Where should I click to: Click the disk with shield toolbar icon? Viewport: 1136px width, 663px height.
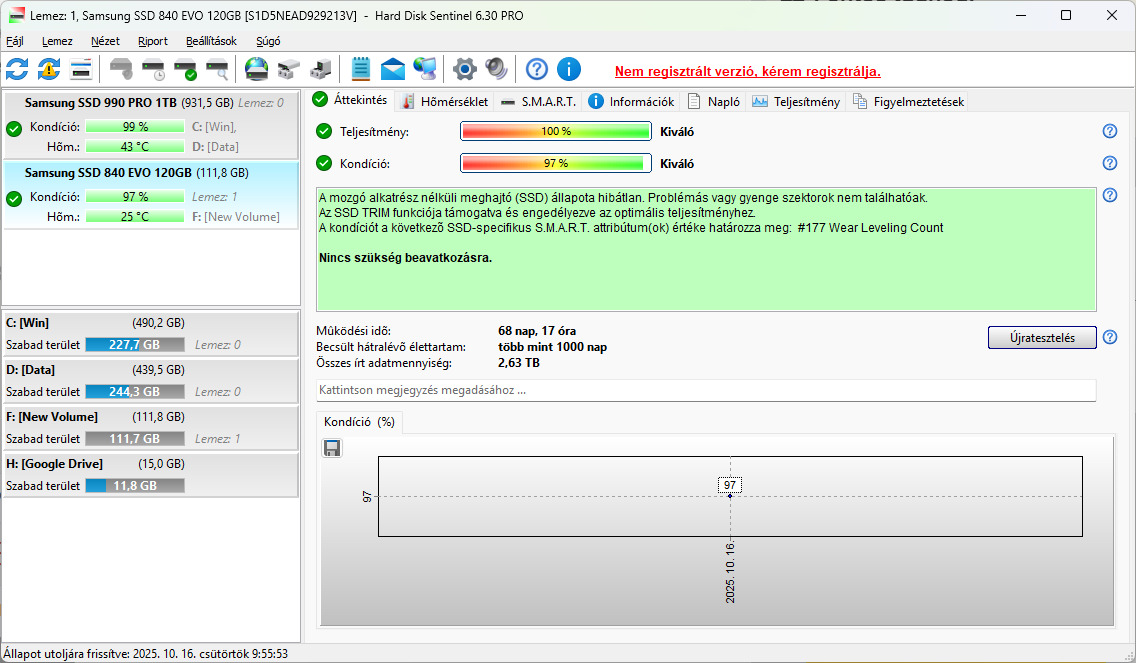tap(121, 70)
